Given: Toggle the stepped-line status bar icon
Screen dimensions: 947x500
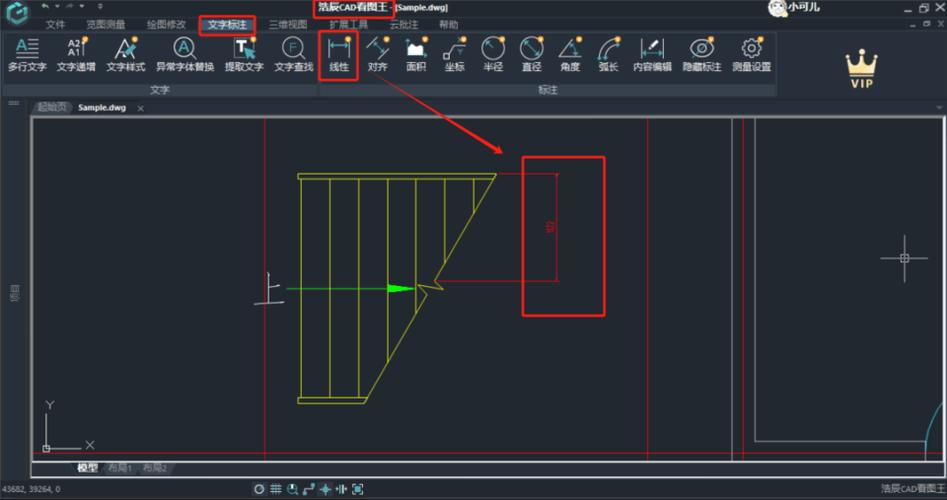Looking at the screenshot, I should (x=309, y=489).
